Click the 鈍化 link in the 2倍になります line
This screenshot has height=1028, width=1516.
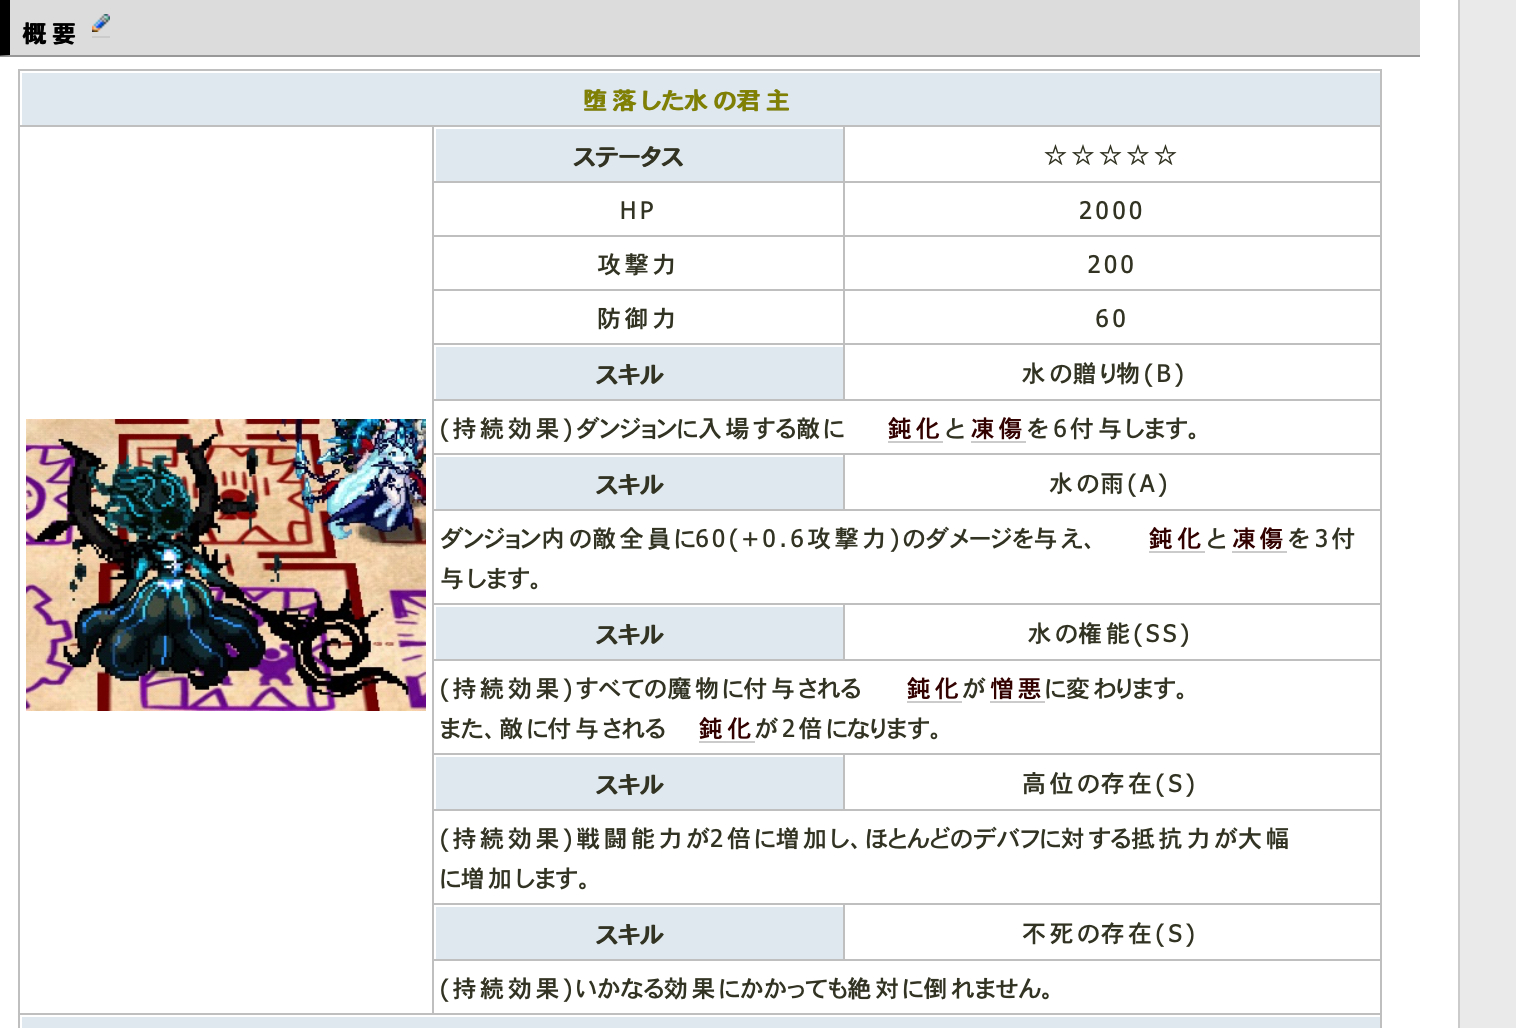pos(725,729)
